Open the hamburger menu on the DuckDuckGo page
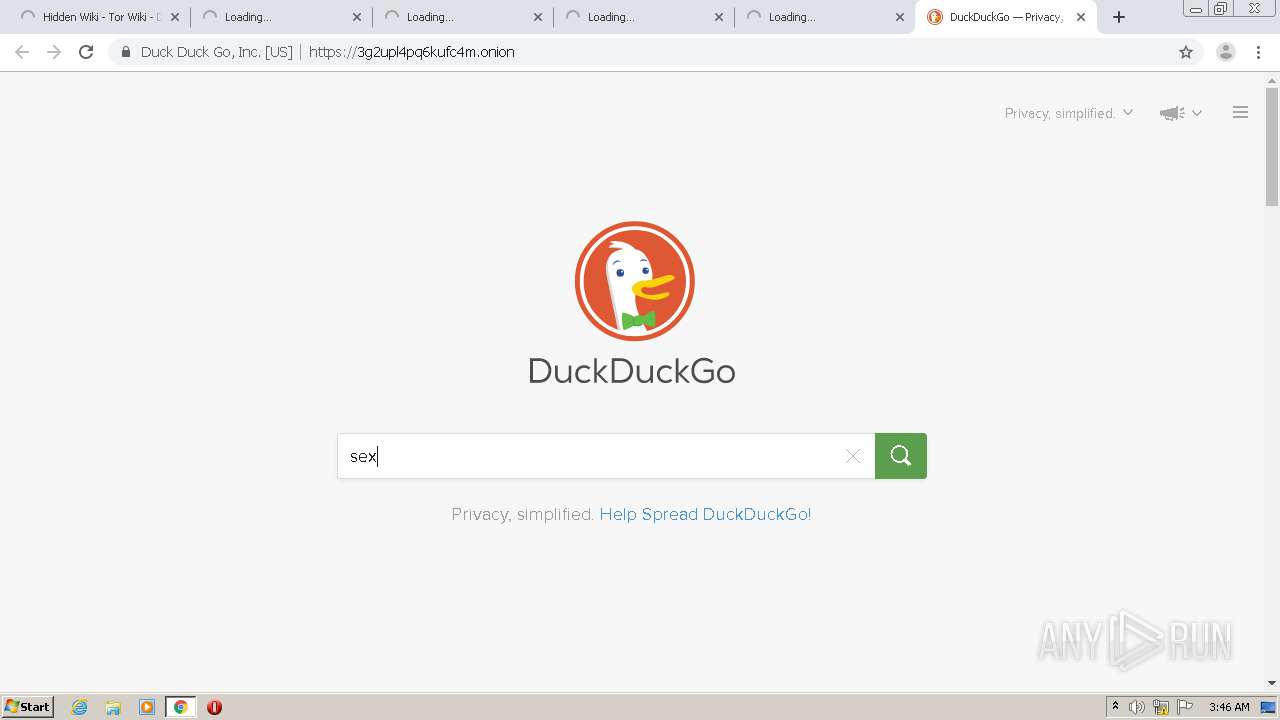 1240,113
